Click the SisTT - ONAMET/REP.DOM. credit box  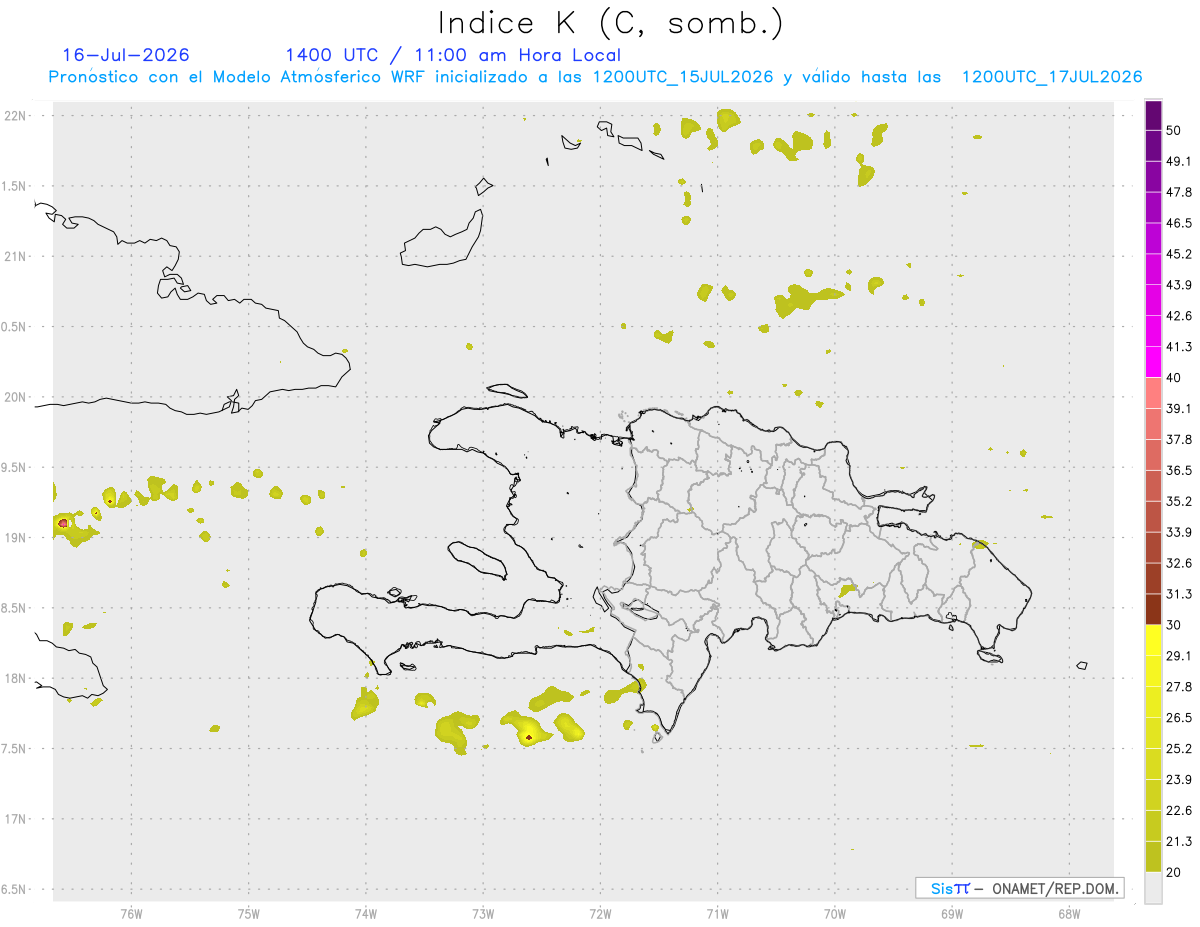click(x=1019, y=888)
